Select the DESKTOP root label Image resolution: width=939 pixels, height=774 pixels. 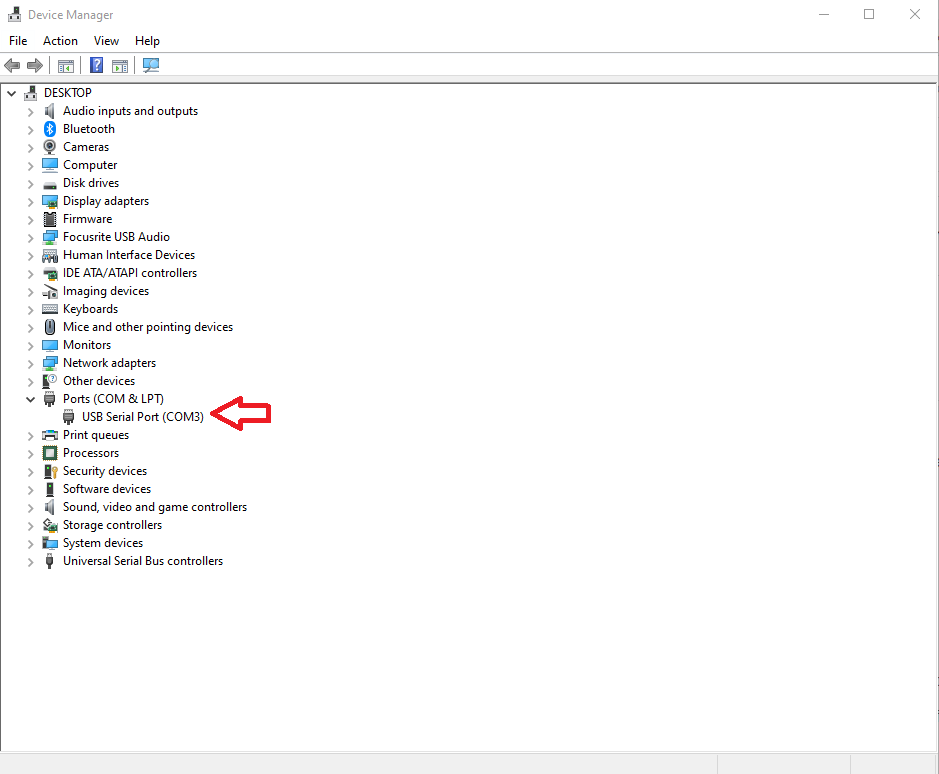tap(68, 93)
